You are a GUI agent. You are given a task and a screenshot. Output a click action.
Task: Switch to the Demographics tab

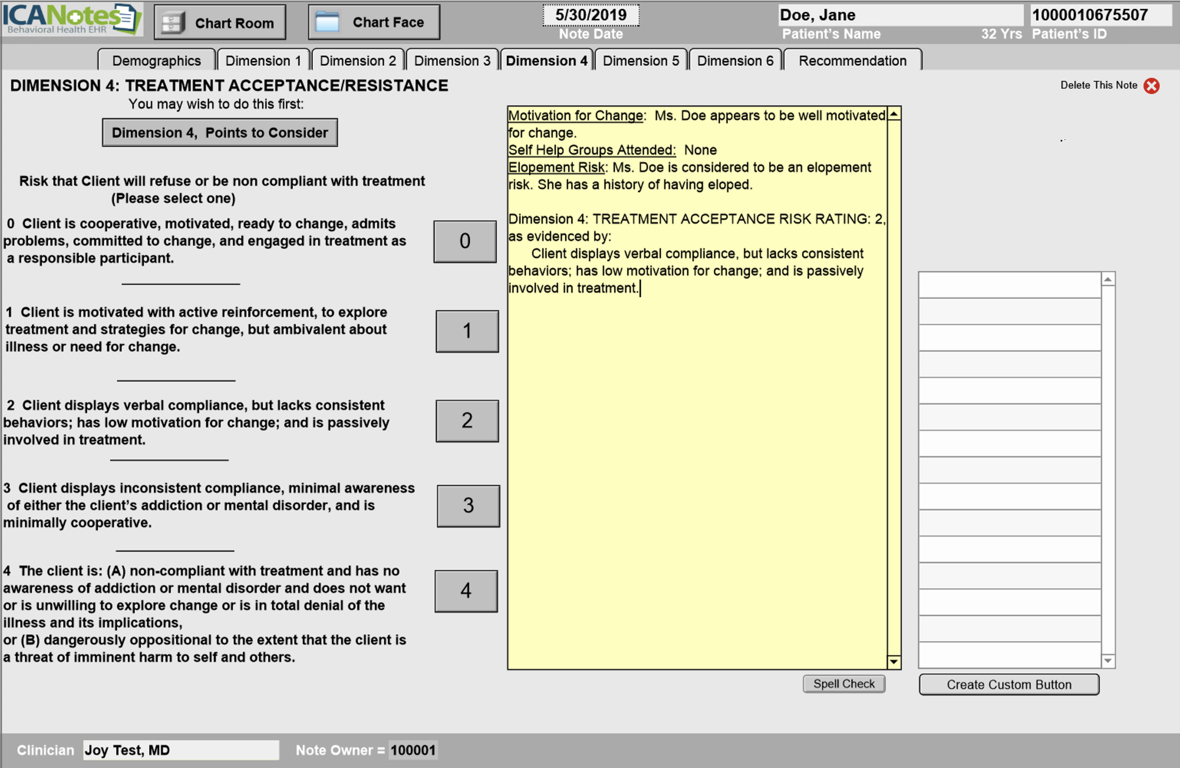[156, 61]
